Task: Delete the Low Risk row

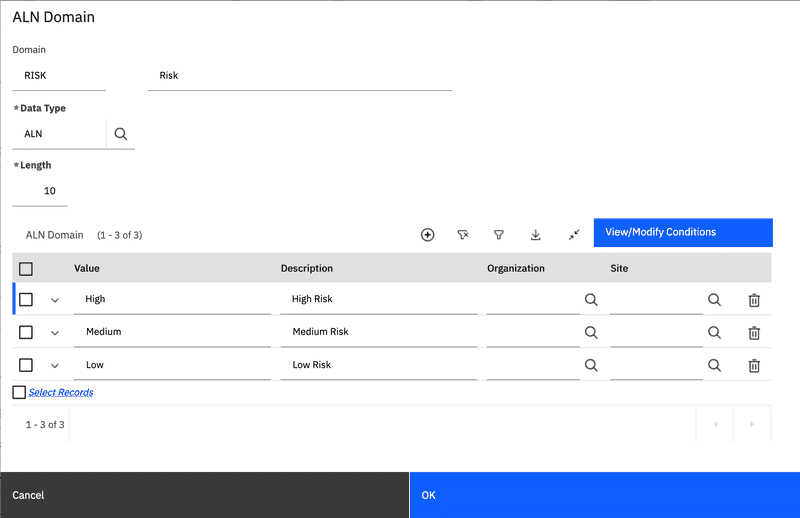Action: (754, 365)
